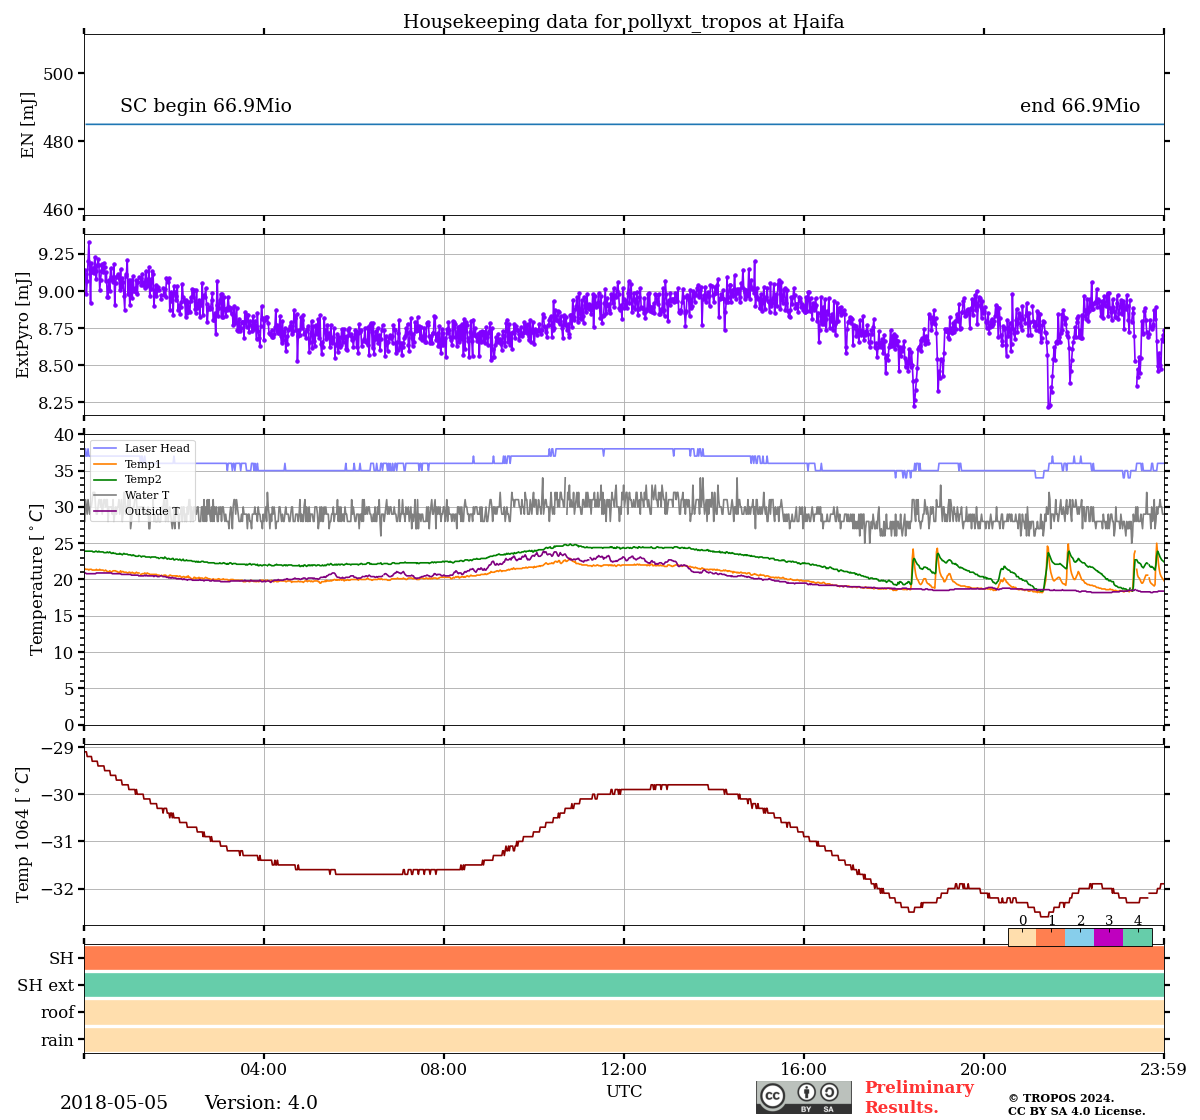Click the Temp1 legend entry
The image size is (1200, 1120).
point(128,464)
